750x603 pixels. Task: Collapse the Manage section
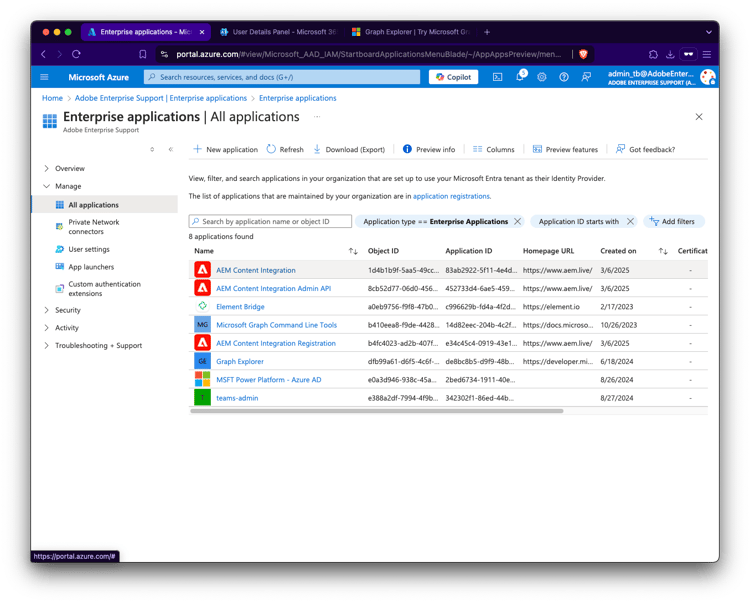(x=46, y=186)
